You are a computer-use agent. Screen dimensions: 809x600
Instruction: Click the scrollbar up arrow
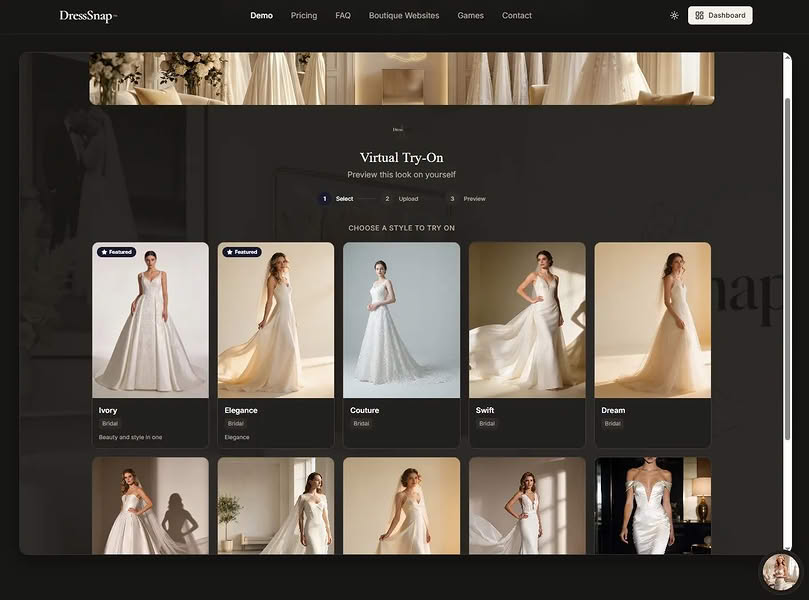click(787, 58)
